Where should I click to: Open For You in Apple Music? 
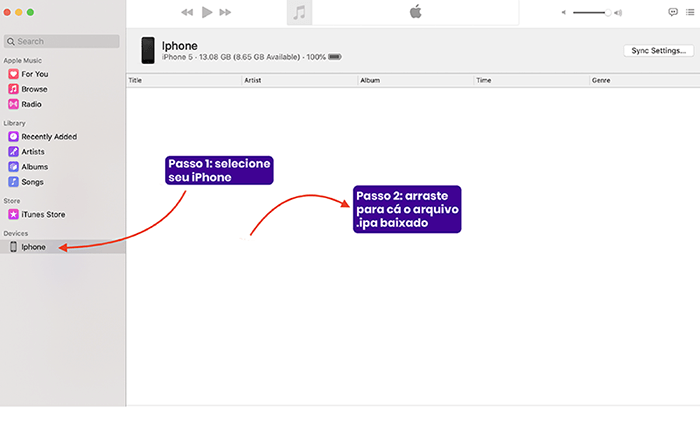coord(35,74)
